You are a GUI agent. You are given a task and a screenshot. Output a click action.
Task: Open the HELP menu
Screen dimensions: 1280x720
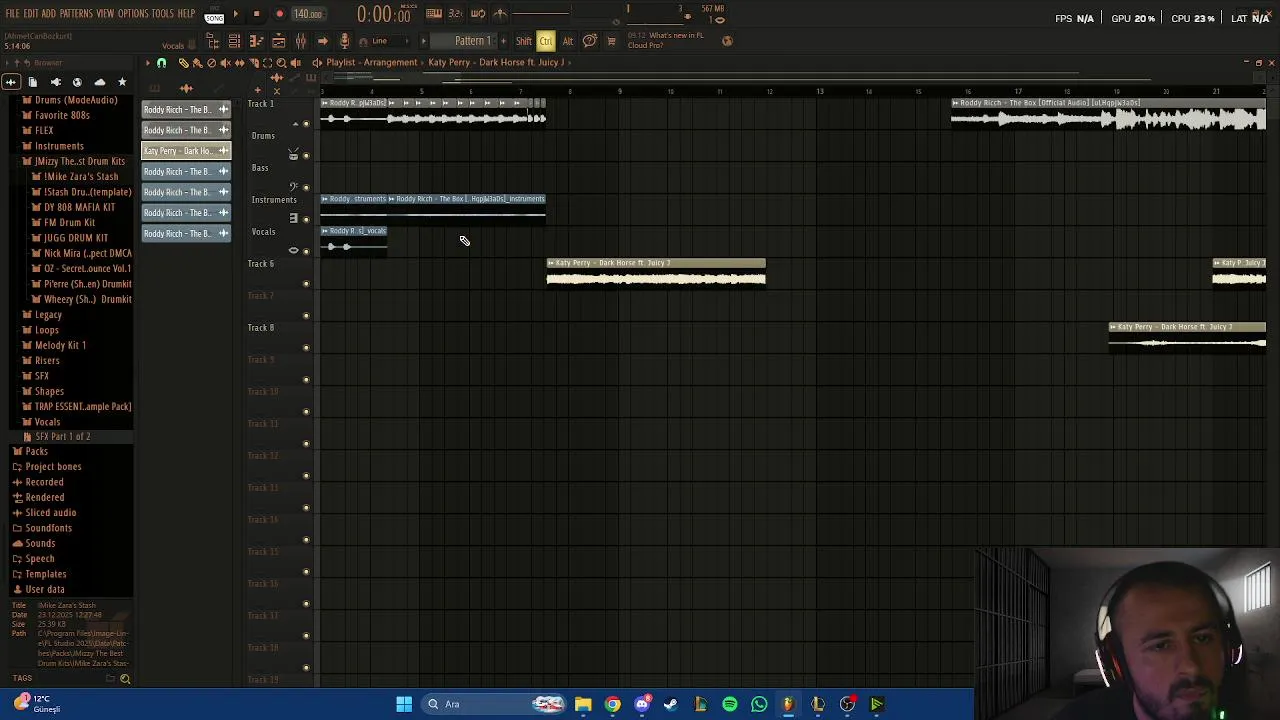tap(187, 14)
